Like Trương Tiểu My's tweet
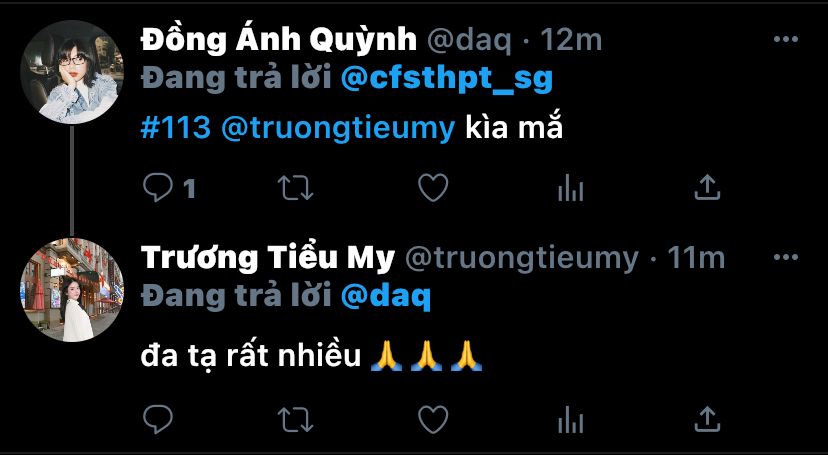The height and width of the screenshot is (455, 828). [x=433, y=420]
